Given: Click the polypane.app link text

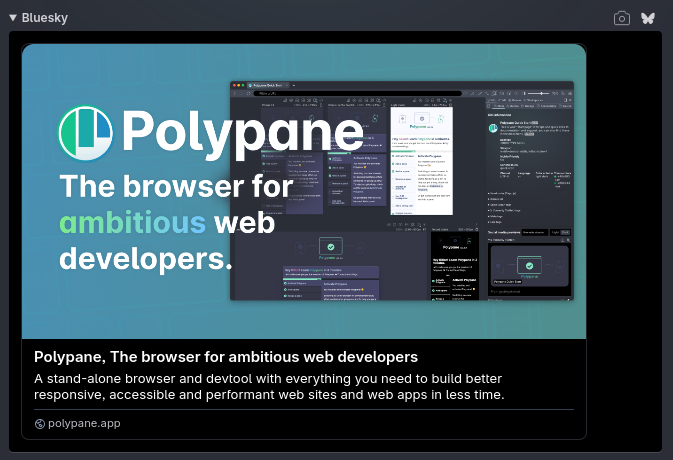Looking at the screenshot, I should pyautogui.click(x=84, y=424).
